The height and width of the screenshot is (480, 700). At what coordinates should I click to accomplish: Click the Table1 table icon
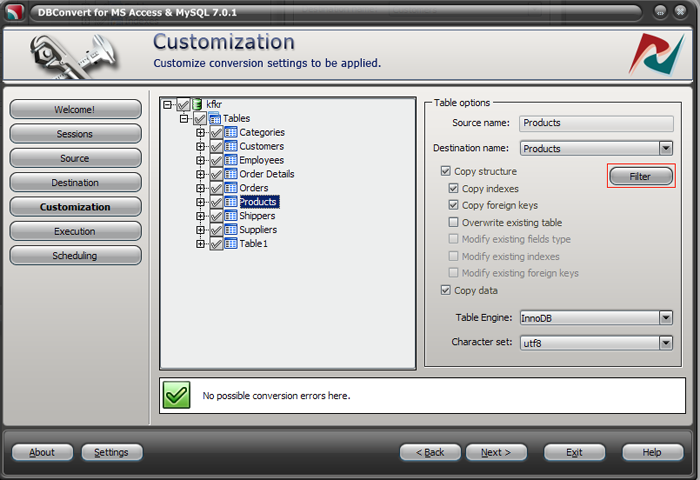pos(231,243)
